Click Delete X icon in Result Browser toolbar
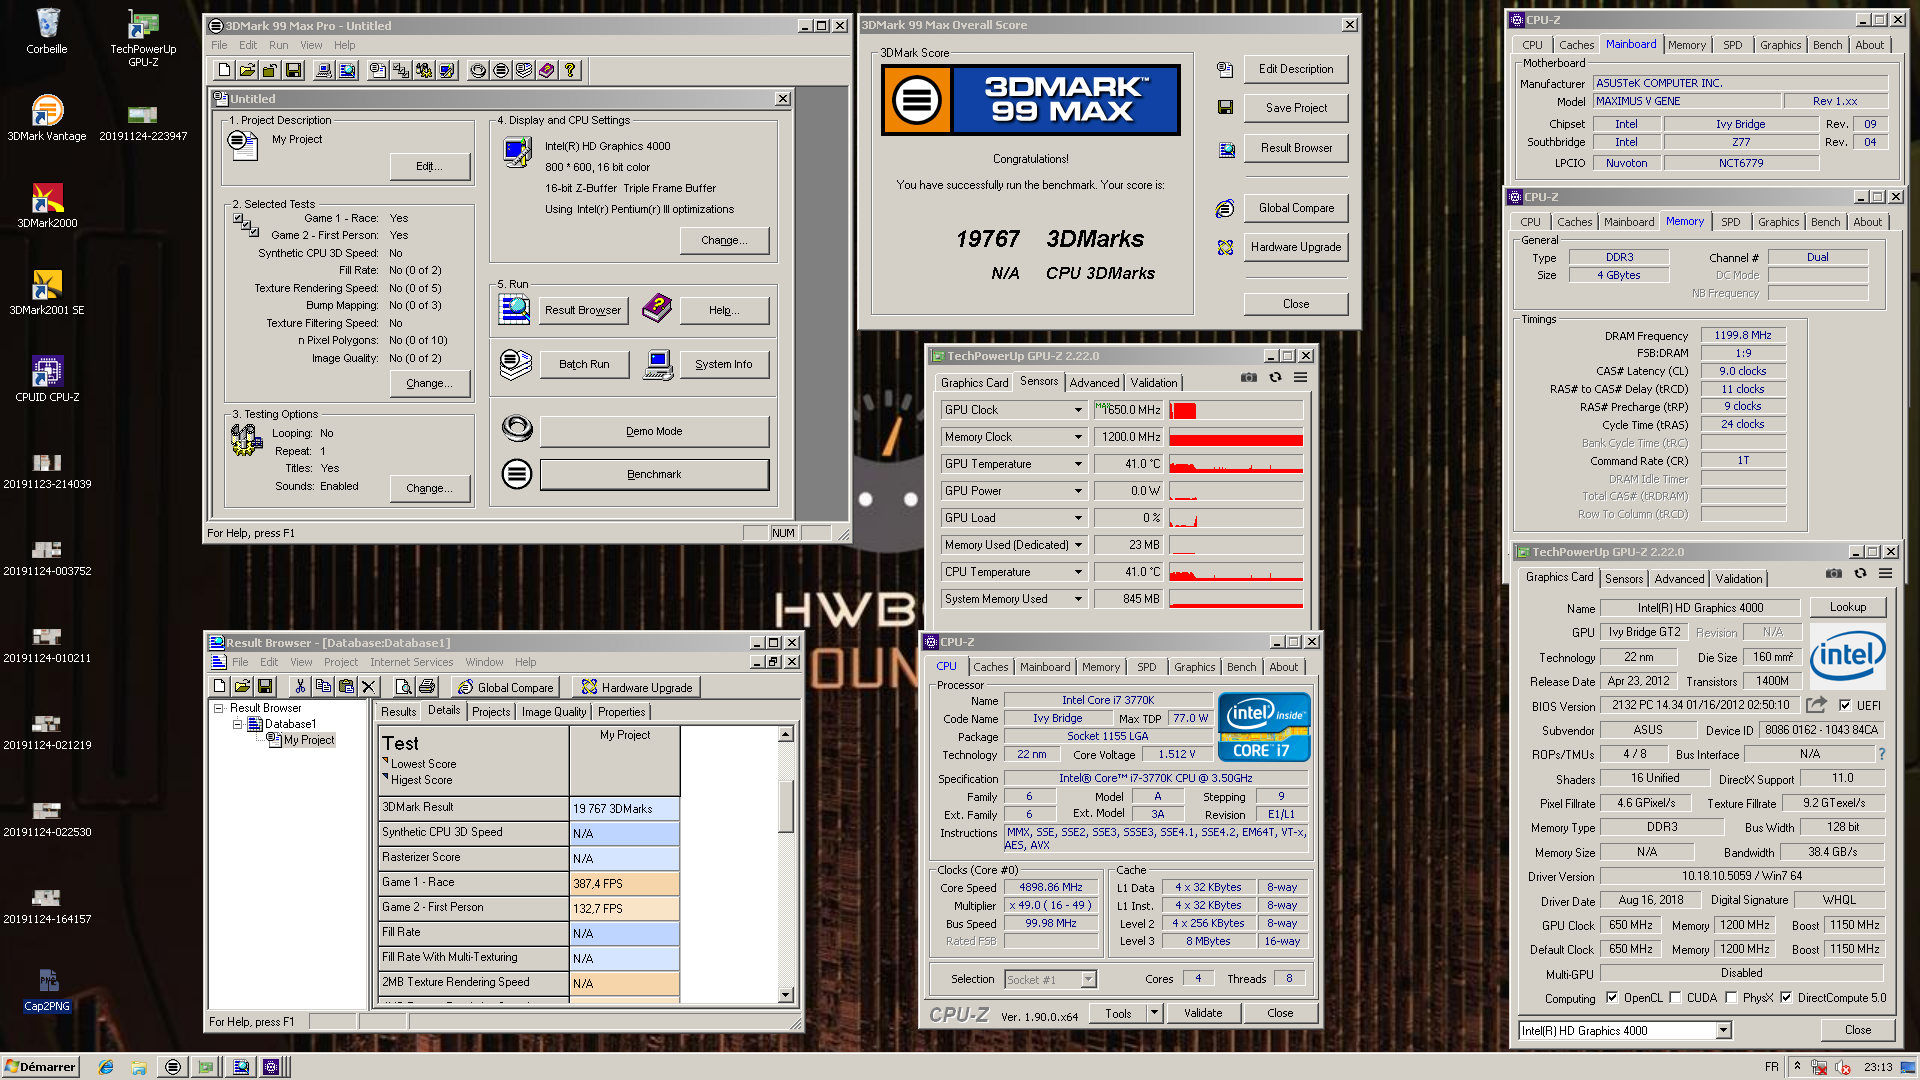Viewport: 1920px width, 1080px height. (369, 686)
